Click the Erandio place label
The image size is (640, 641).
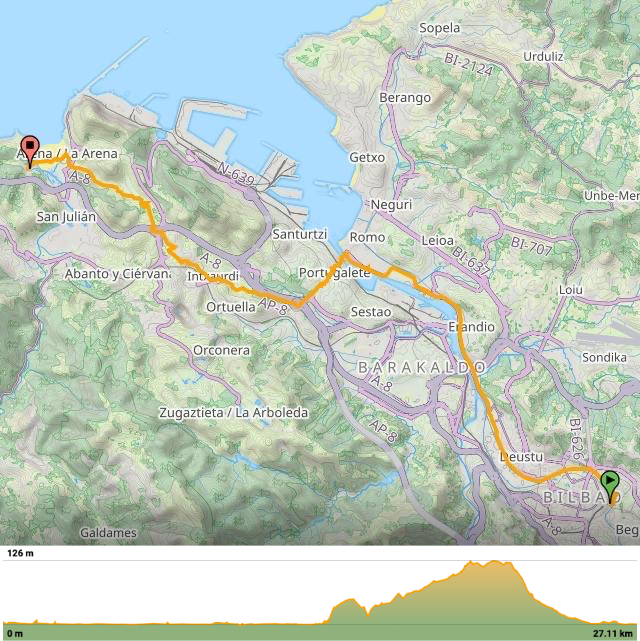point(471,327)
